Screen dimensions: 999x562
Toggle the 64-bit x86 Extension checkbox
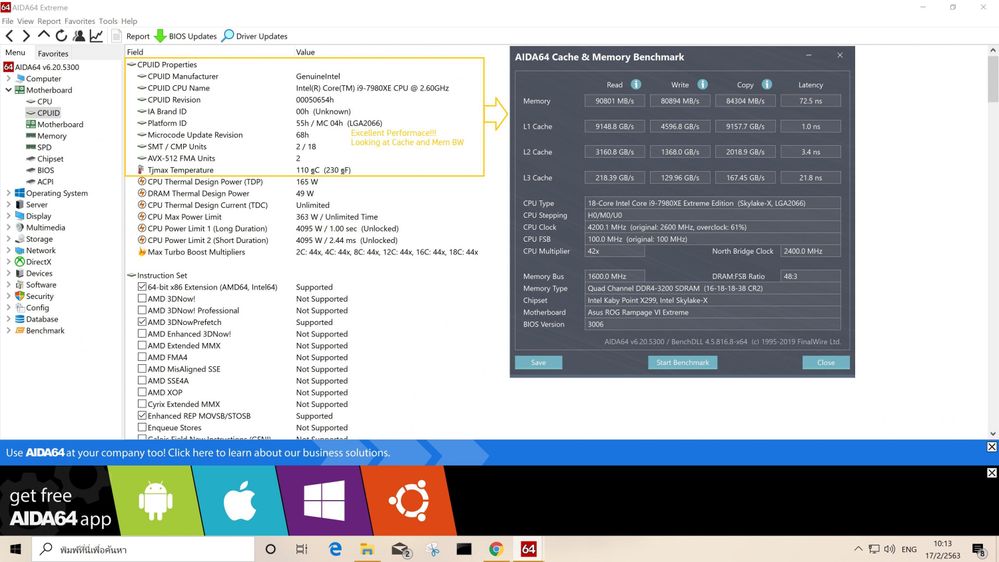click(x=142, y=287)
